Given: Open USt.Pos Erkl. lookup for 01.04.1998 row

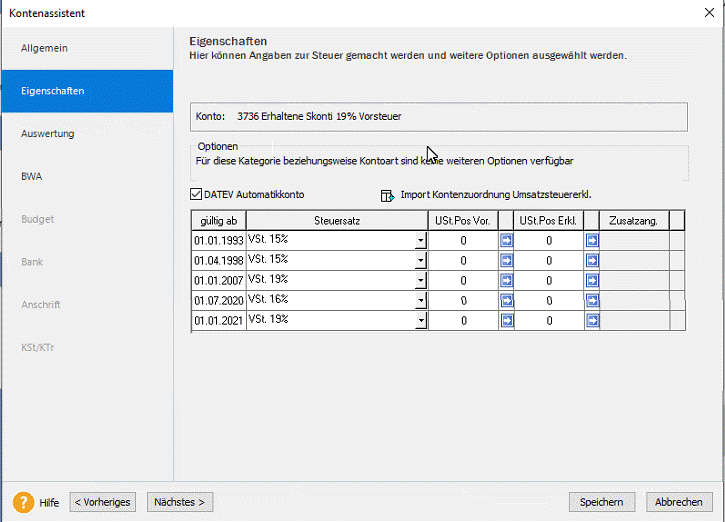Looking at the screenshot, I should pyautogui.click(x=592, y=261).
